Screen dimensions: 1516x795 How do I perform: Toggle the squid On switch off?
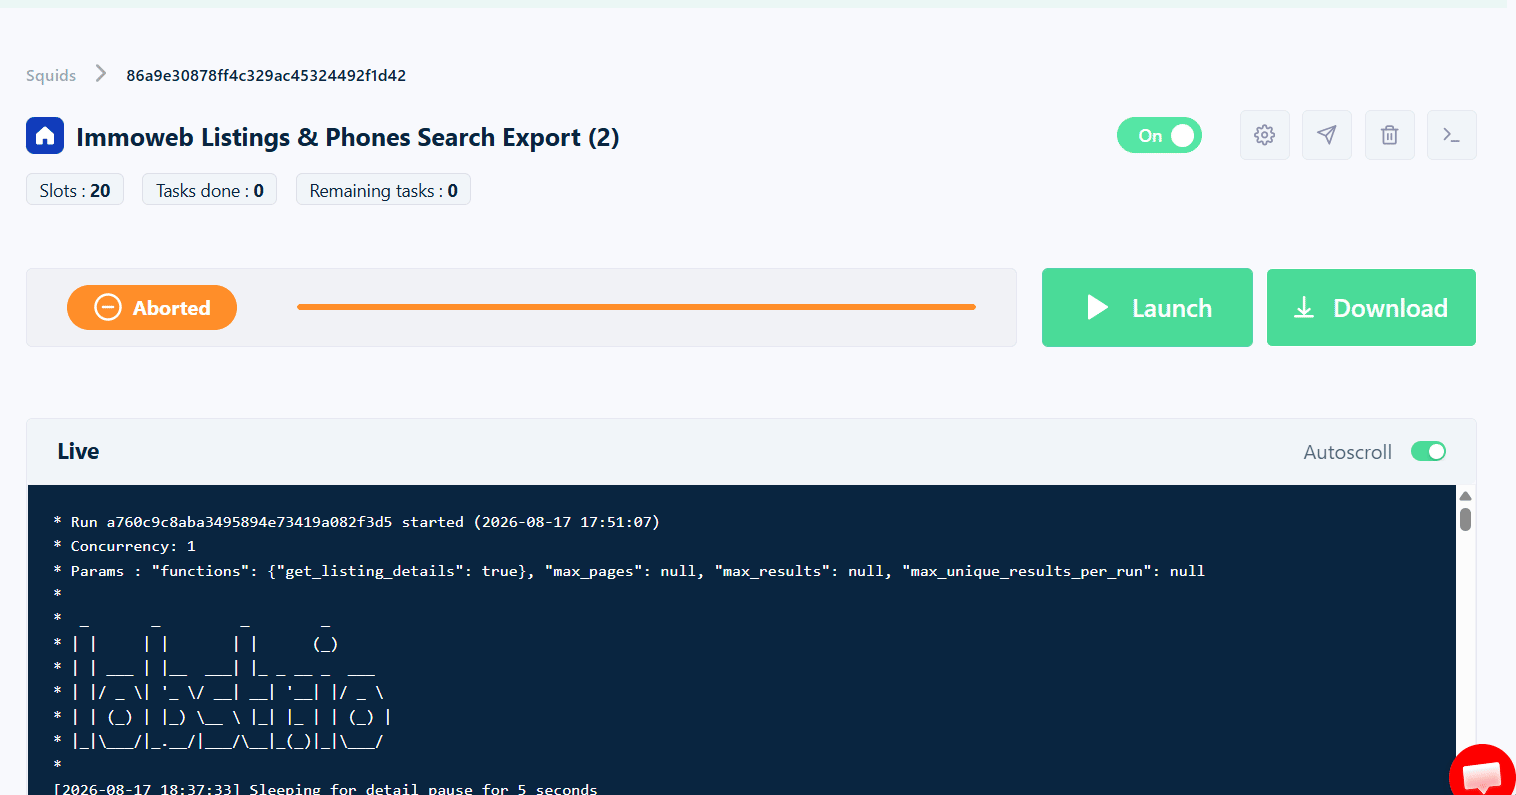click(1159, 135)
